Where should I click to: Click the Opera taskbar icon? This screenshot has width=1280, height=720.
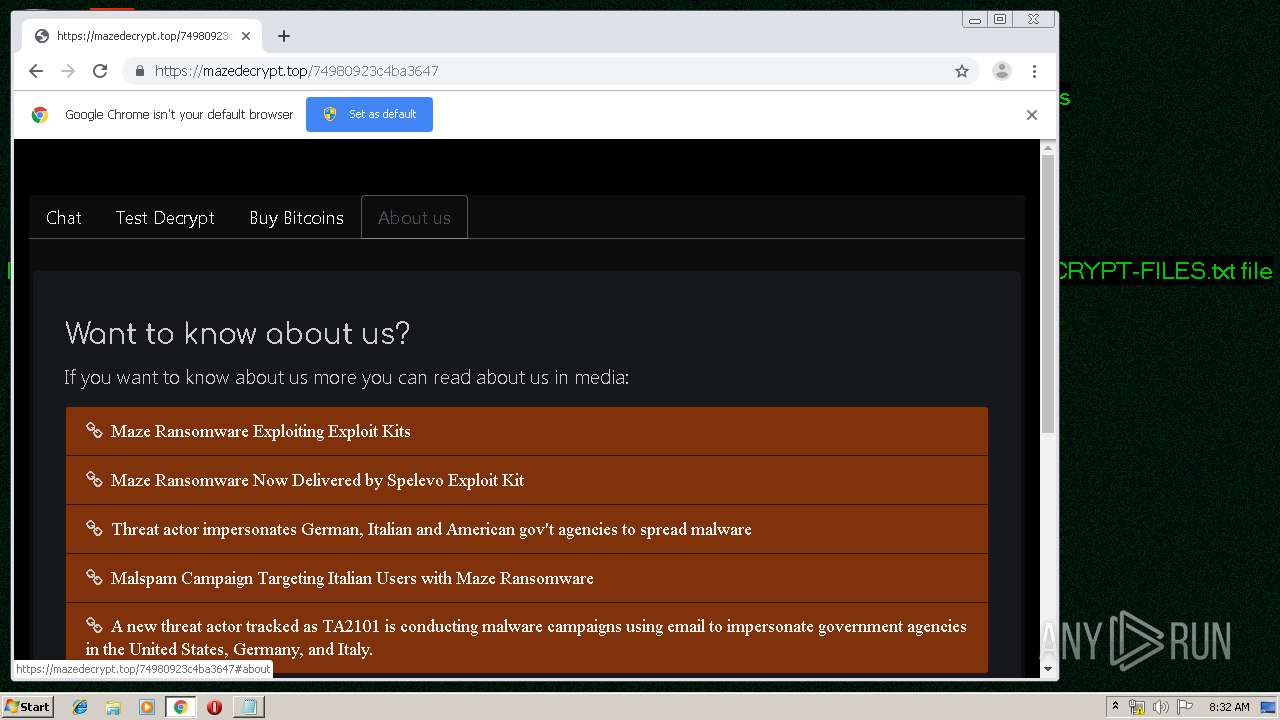[x=214, y=707]
